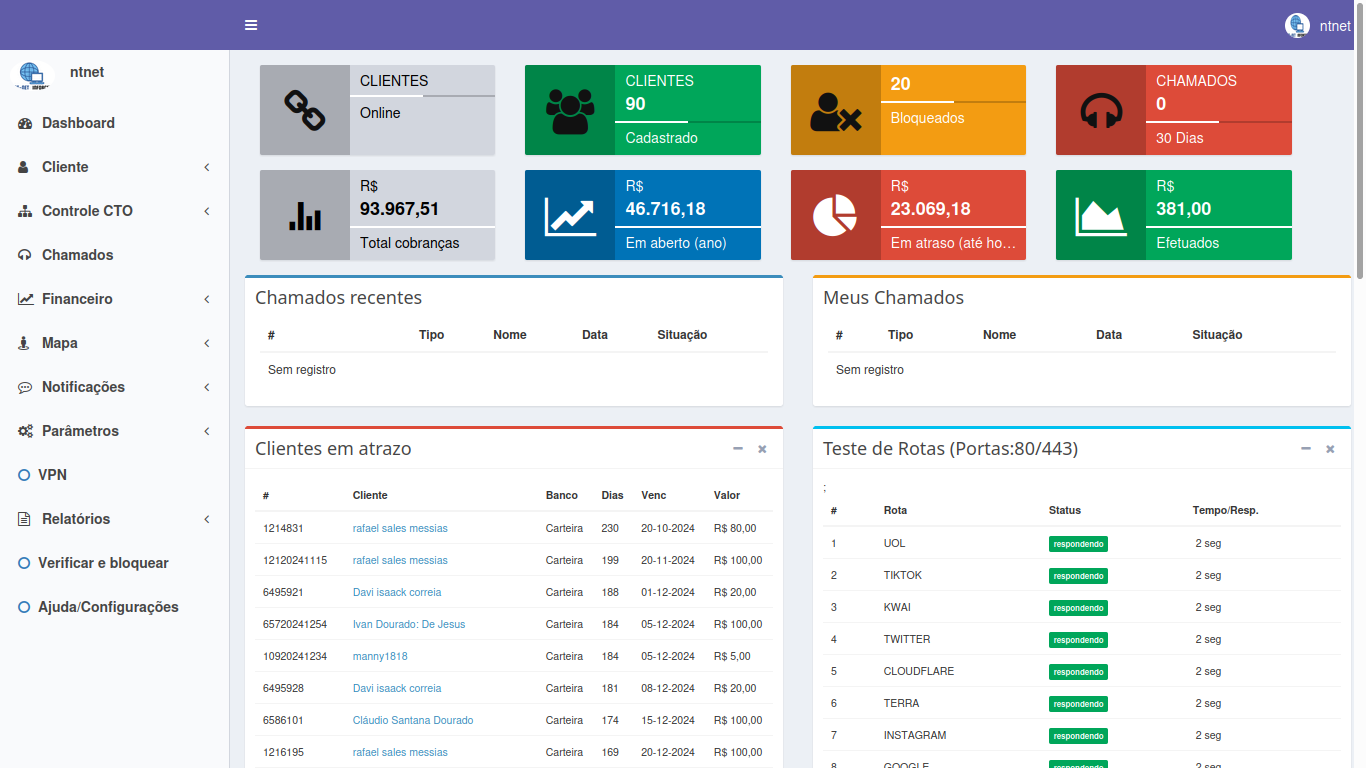
Task: Open Verificar e bloquear menu item
Action: [115, 563]
